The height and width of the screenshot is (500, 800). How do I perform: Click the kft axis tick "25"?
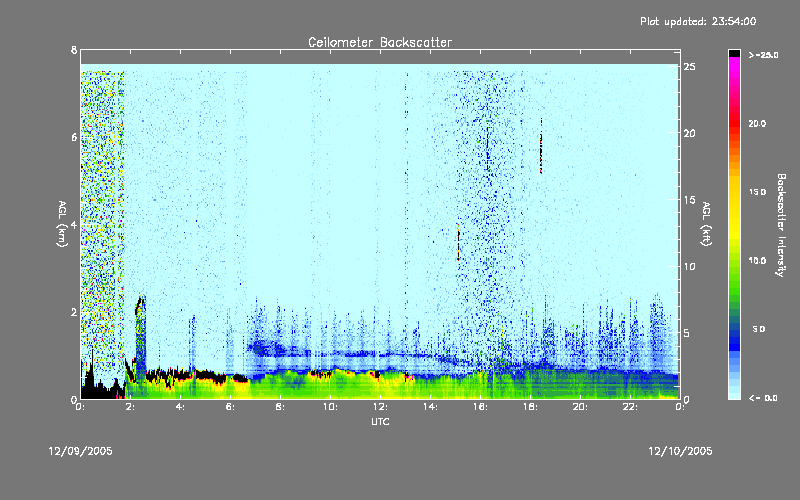point(689,67)
